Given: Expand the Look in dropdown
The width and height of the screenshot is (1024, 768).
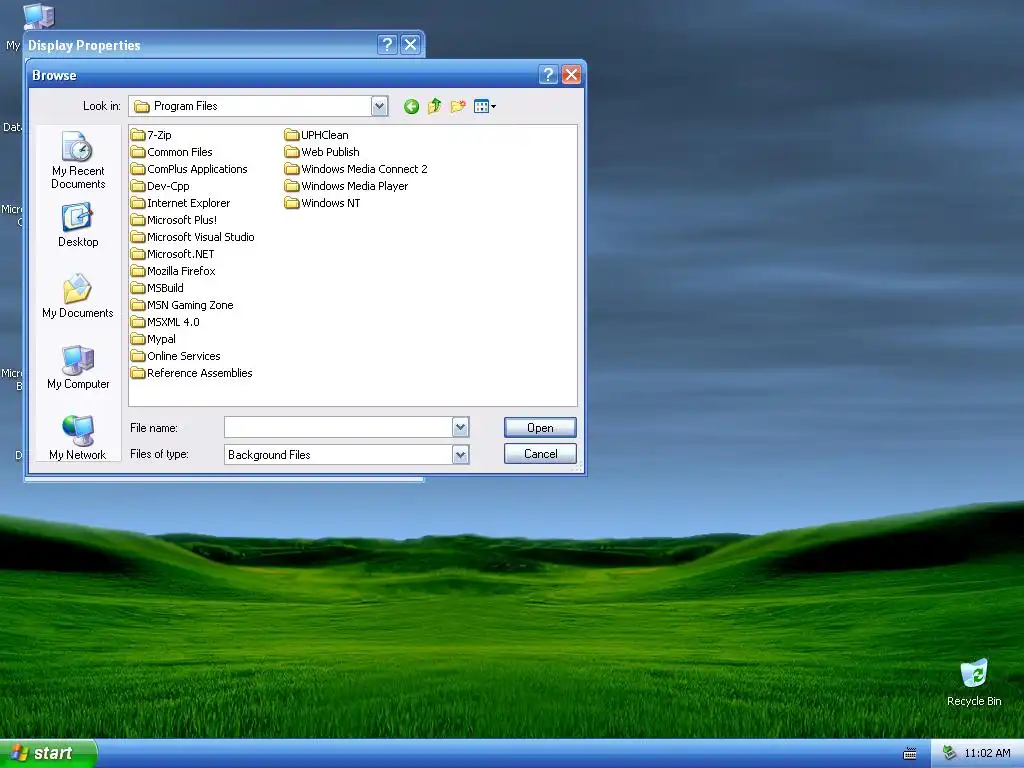Looking at the screenshot, I should coord(379,106).
